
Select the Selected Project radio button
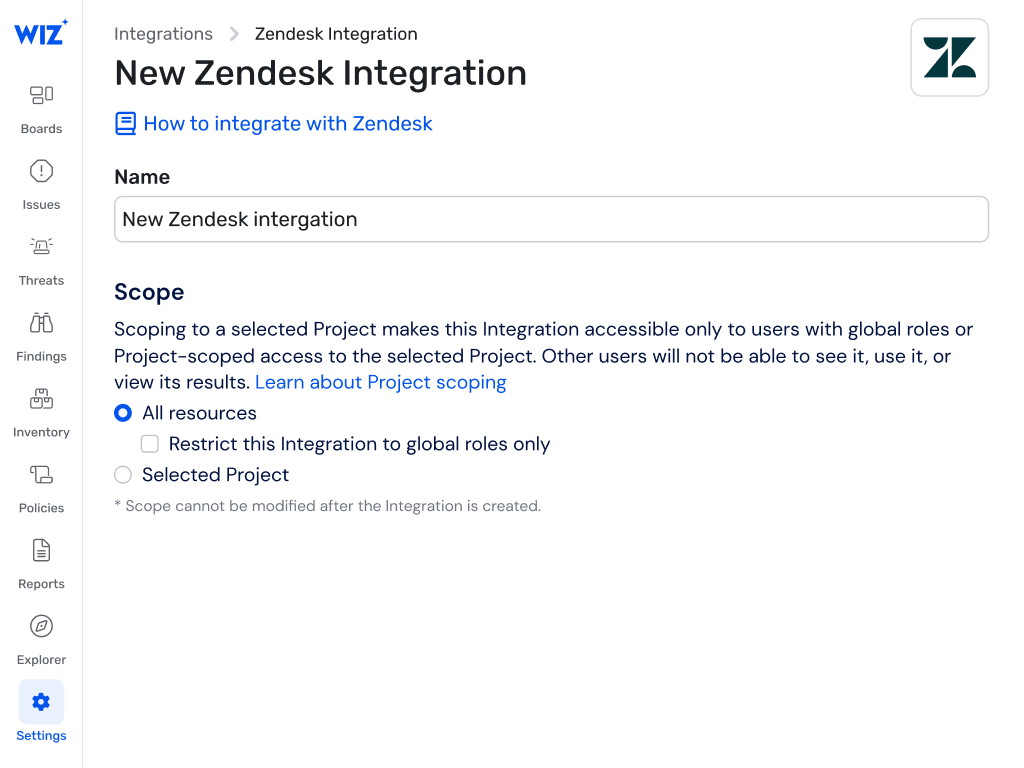123,475
